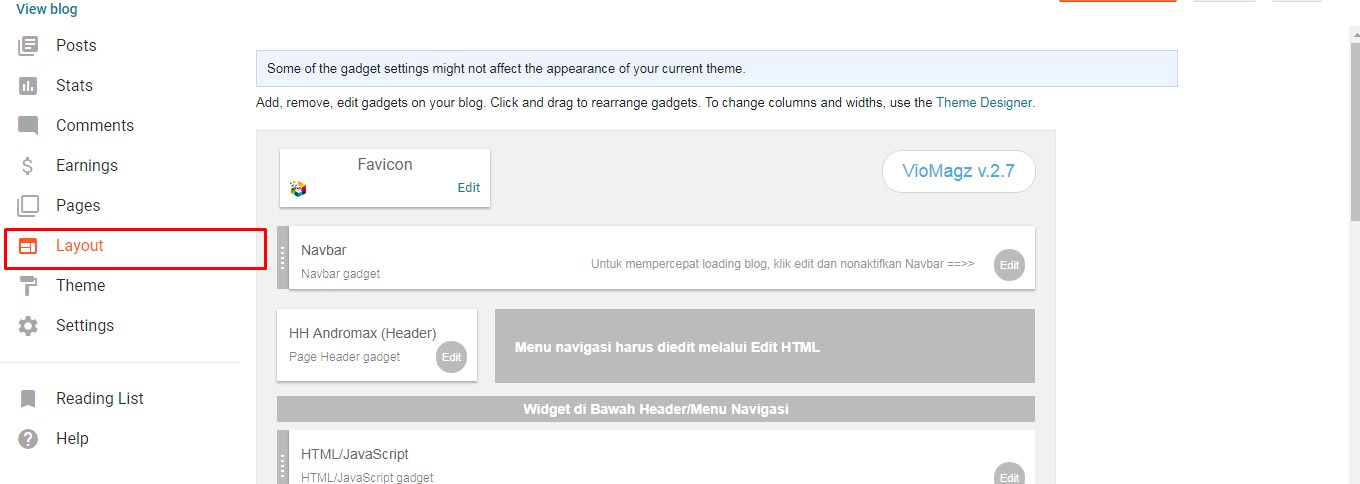Grab the Navbar gadget drag handle
Screen dimensions: 1360x484
click(x=283, y=257)
